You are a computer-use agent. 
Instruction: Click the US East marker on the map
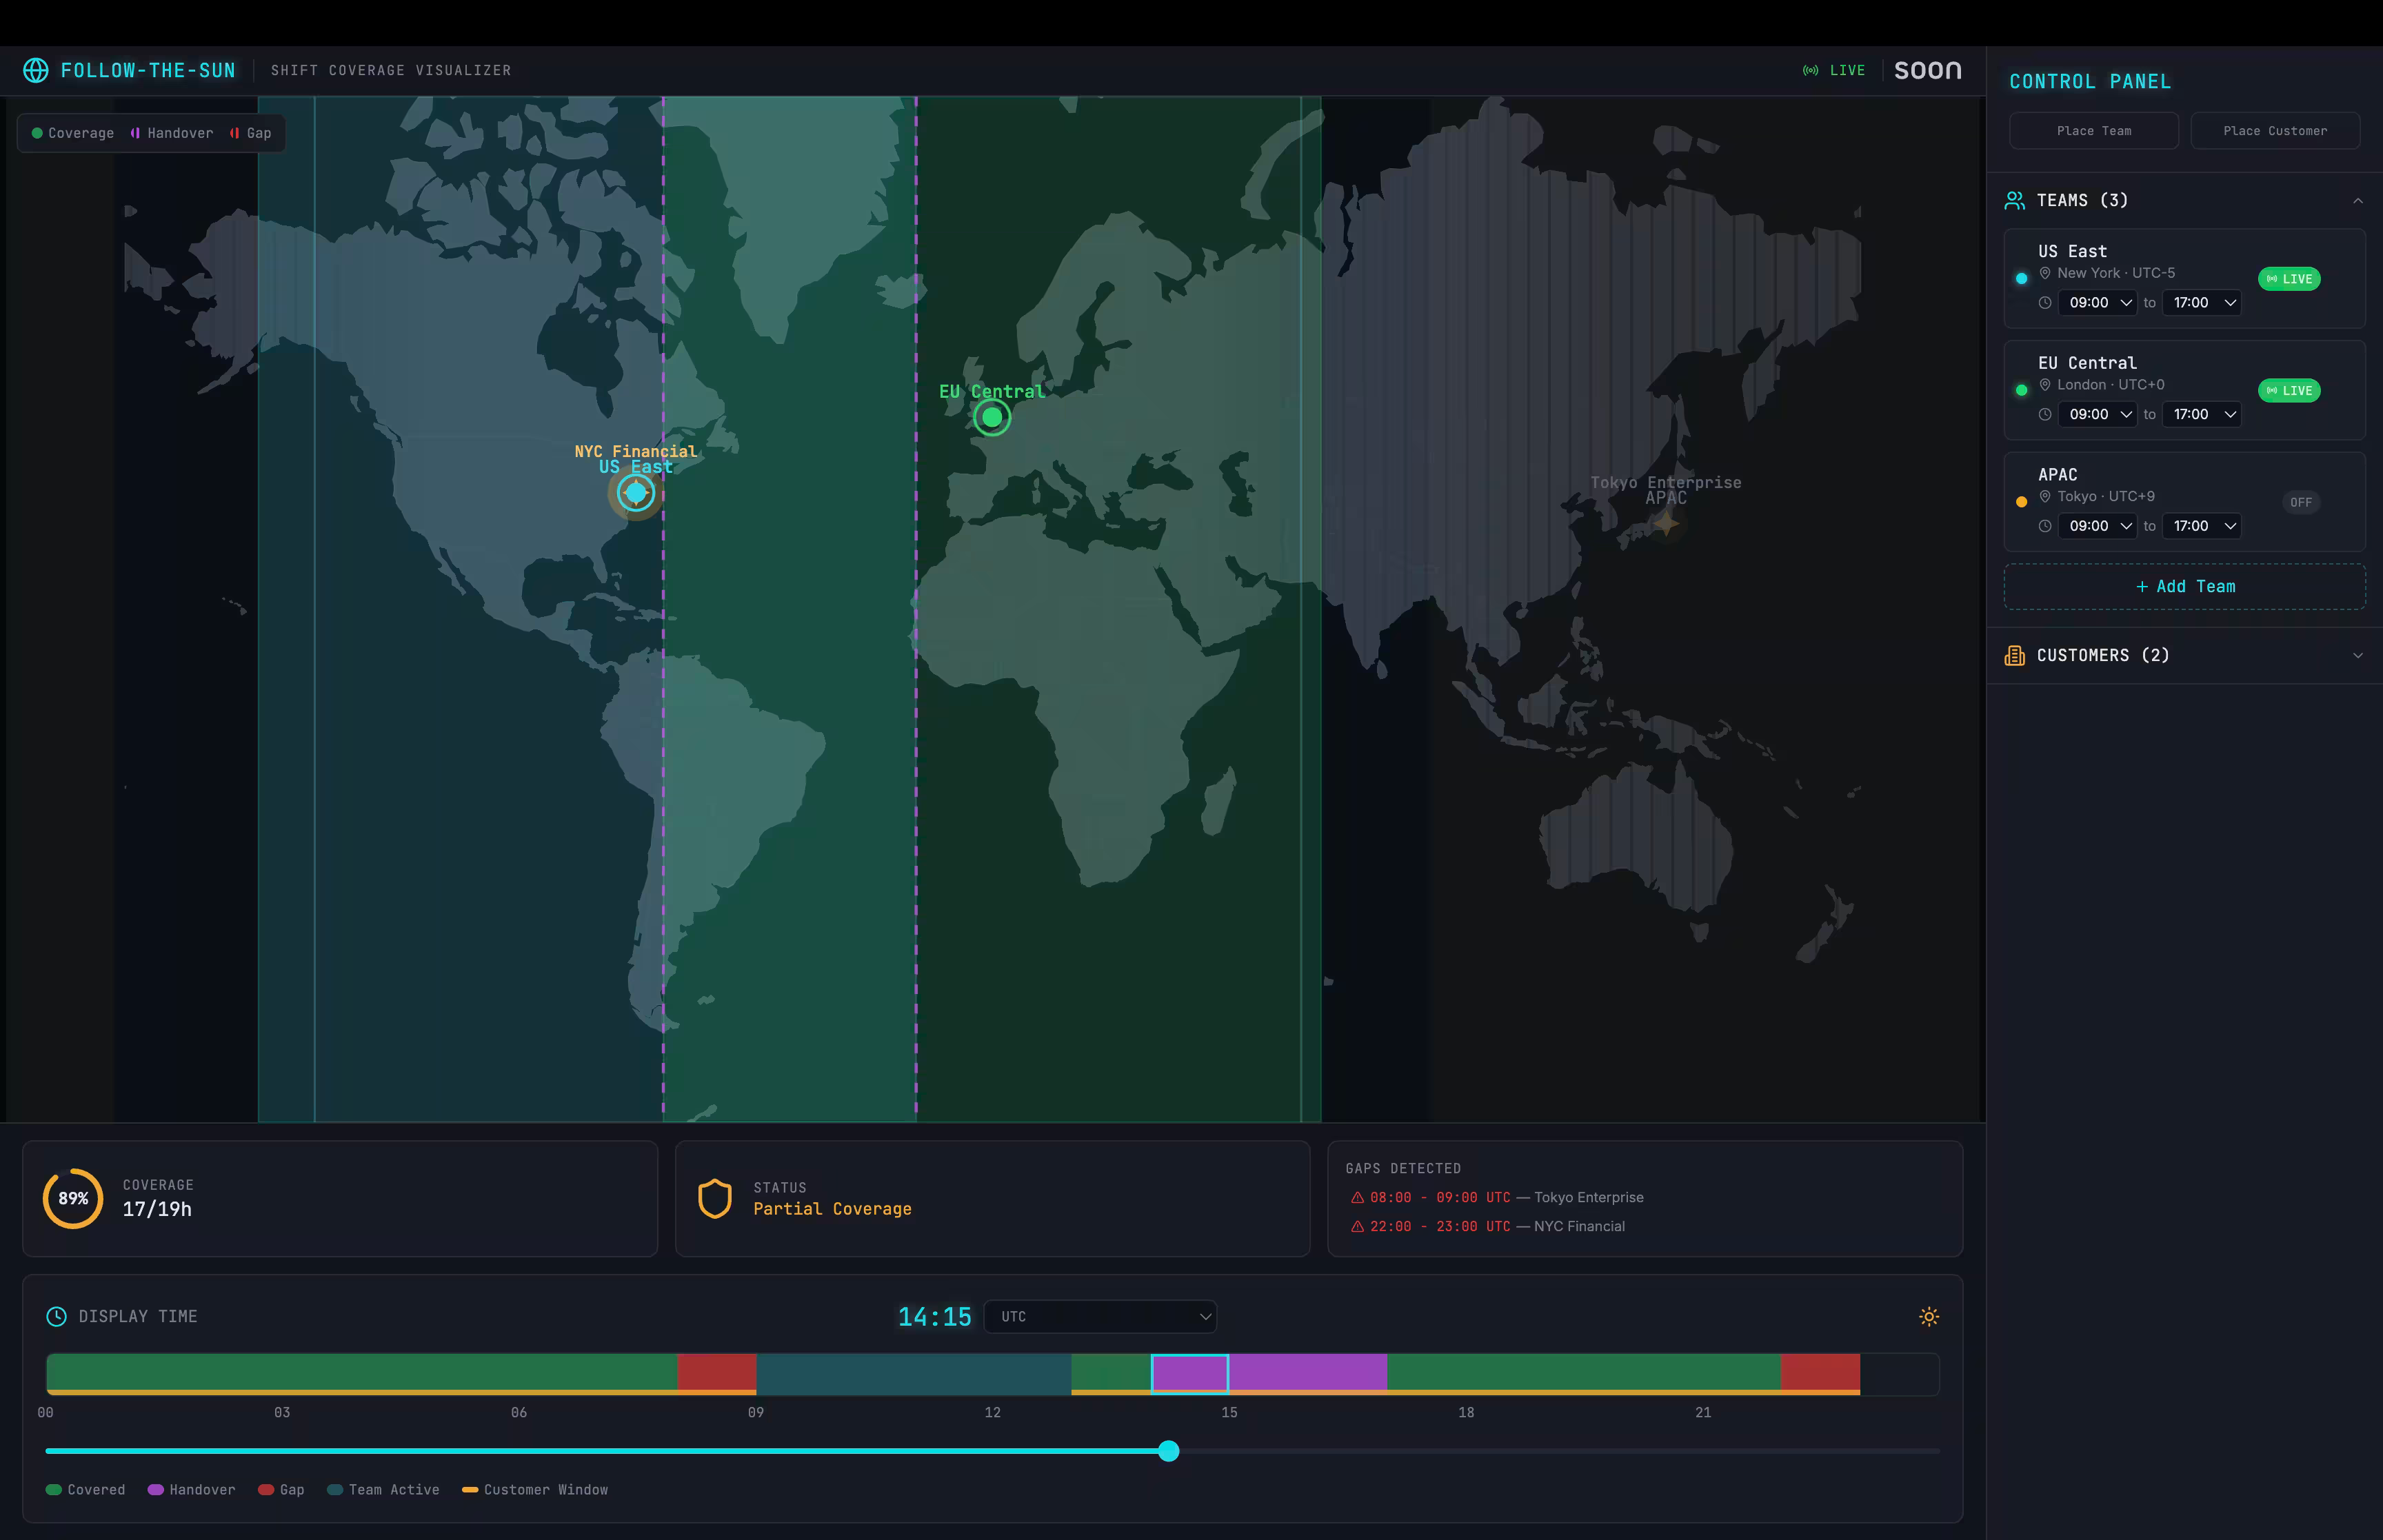tap(635, 492)
